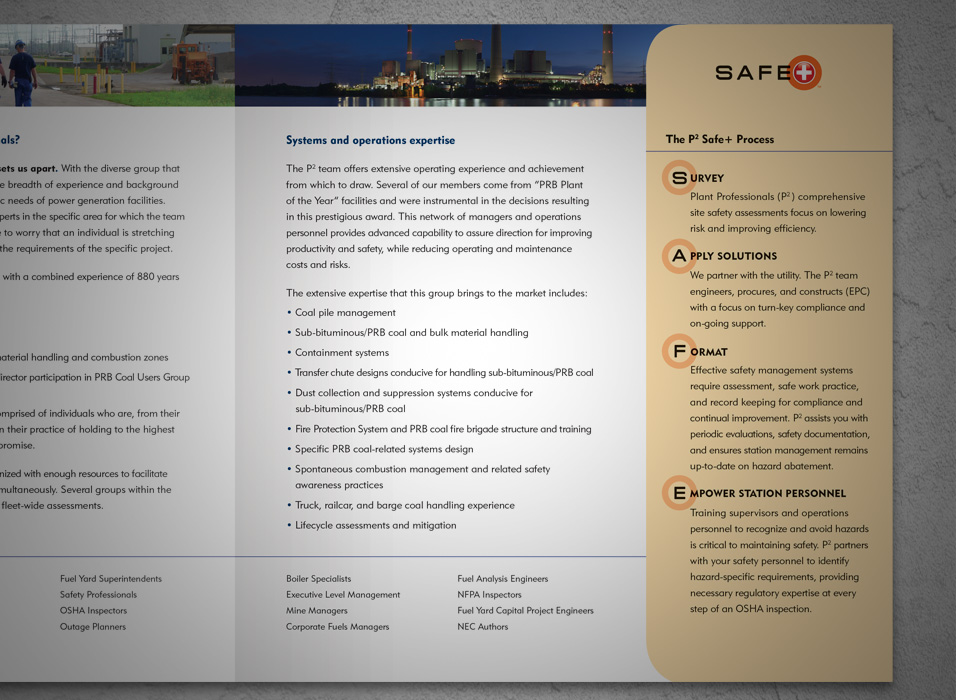The height and width of the screenshot is (700, 956).
Task: Click heading "The P² Safe+ Process"
Action: 720,139
